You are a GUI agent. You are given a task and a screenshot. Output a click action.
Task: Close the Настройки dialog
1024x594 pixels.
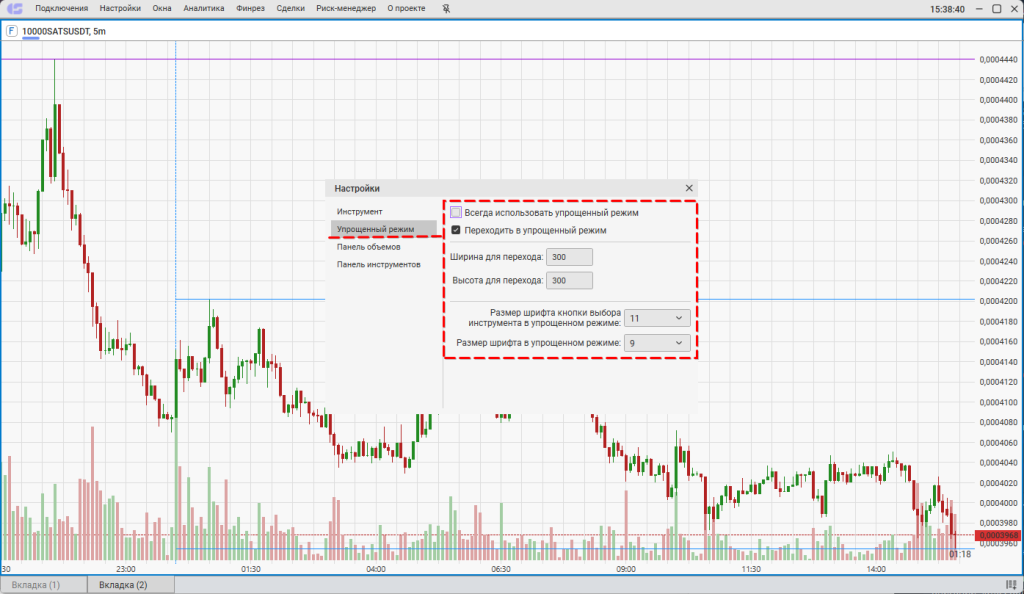(688, 188)
